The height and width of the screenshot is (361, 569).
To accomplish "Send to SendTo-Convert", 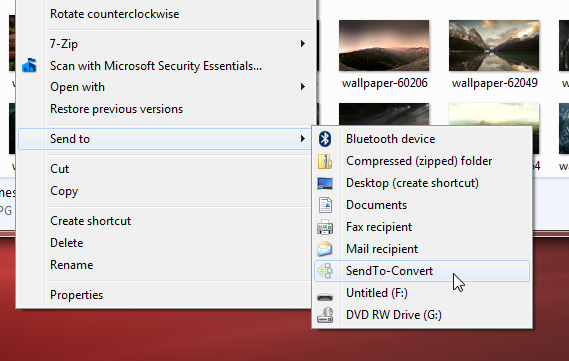I will tap(422, 271).
